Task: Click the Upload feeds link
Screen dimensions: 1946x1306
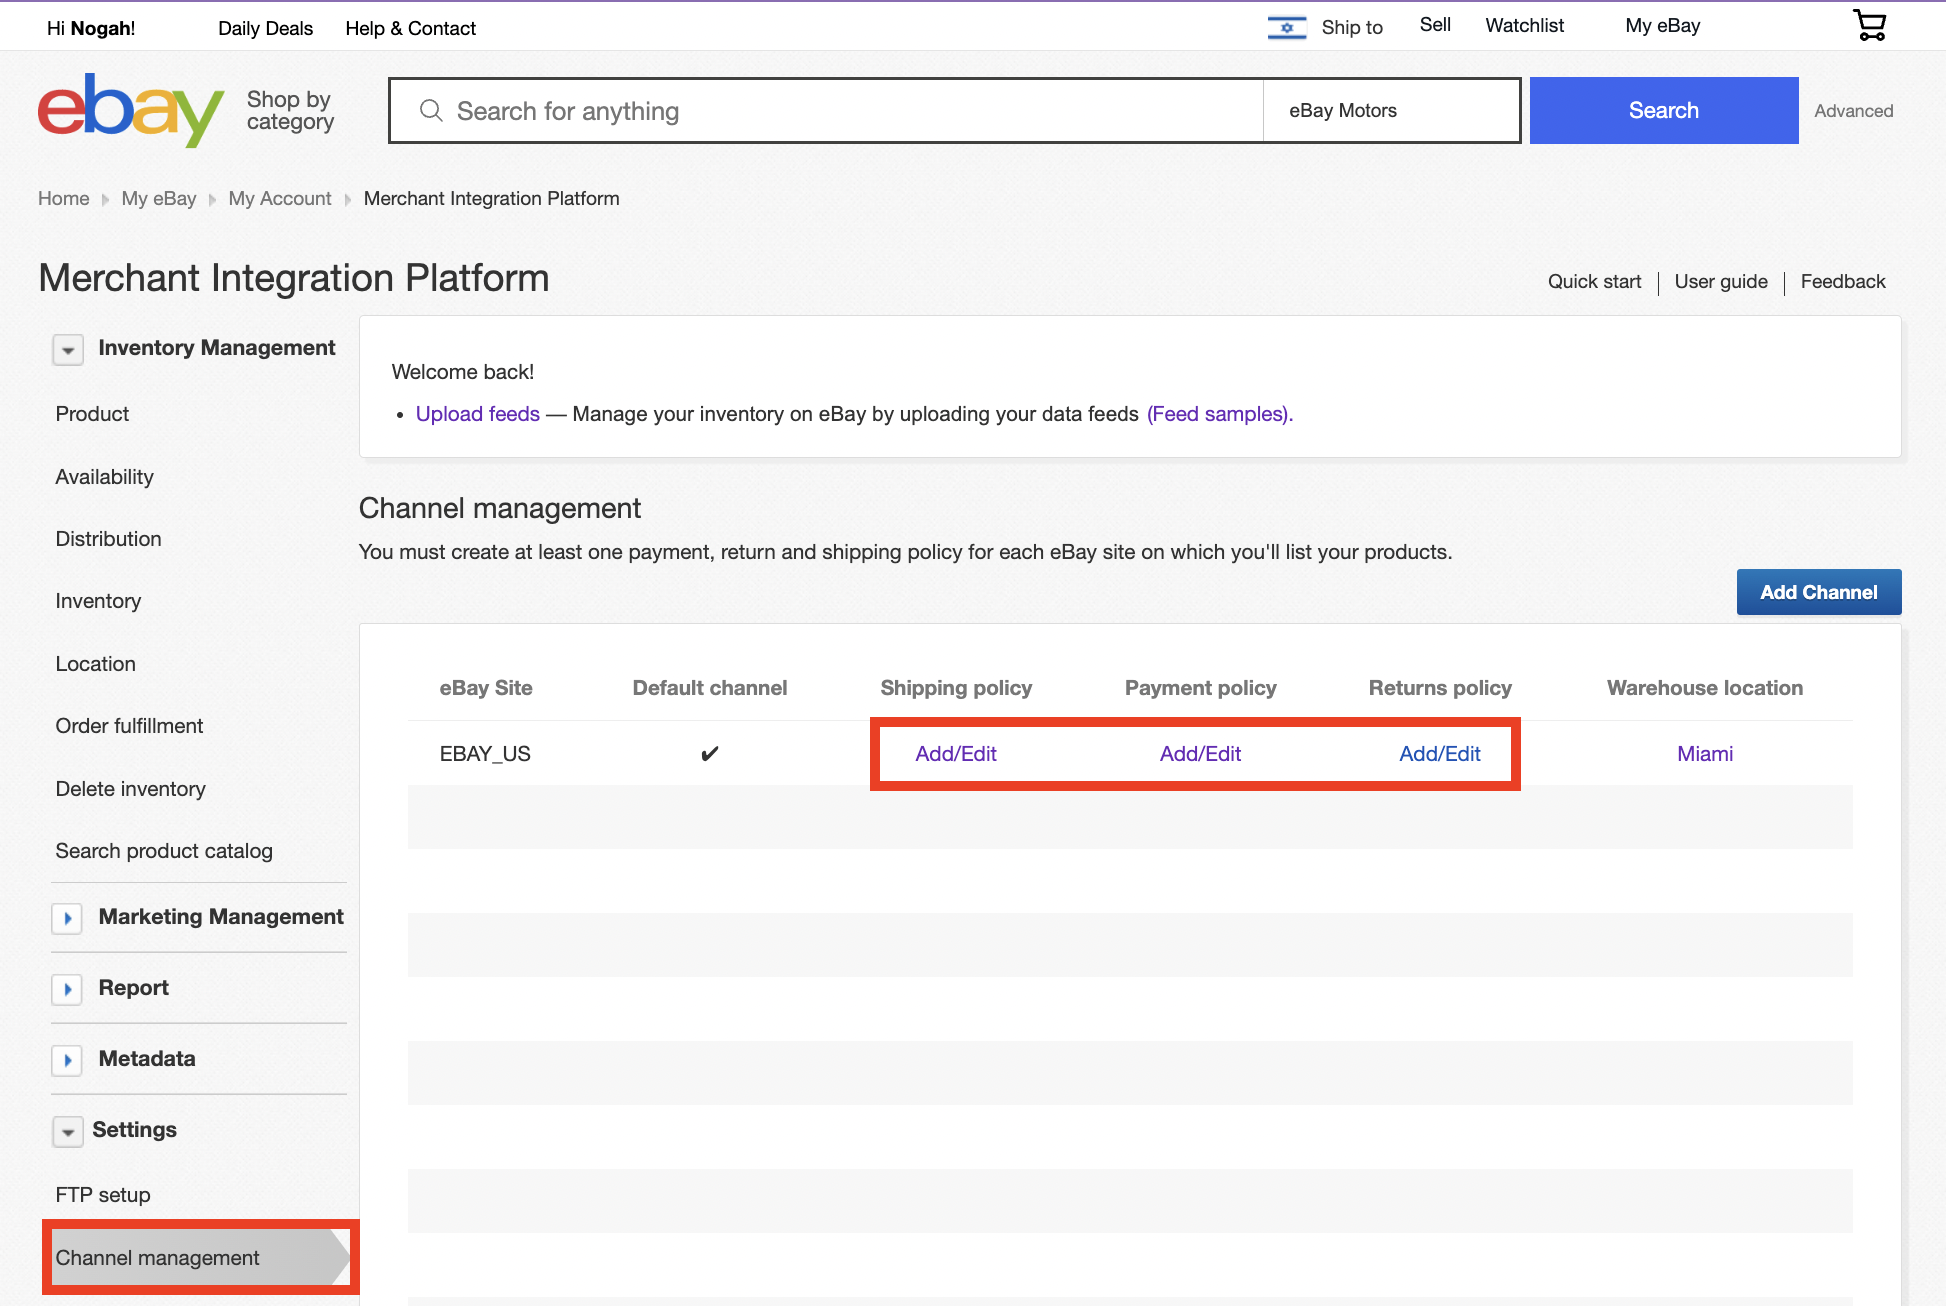Action: pos(477,414)
